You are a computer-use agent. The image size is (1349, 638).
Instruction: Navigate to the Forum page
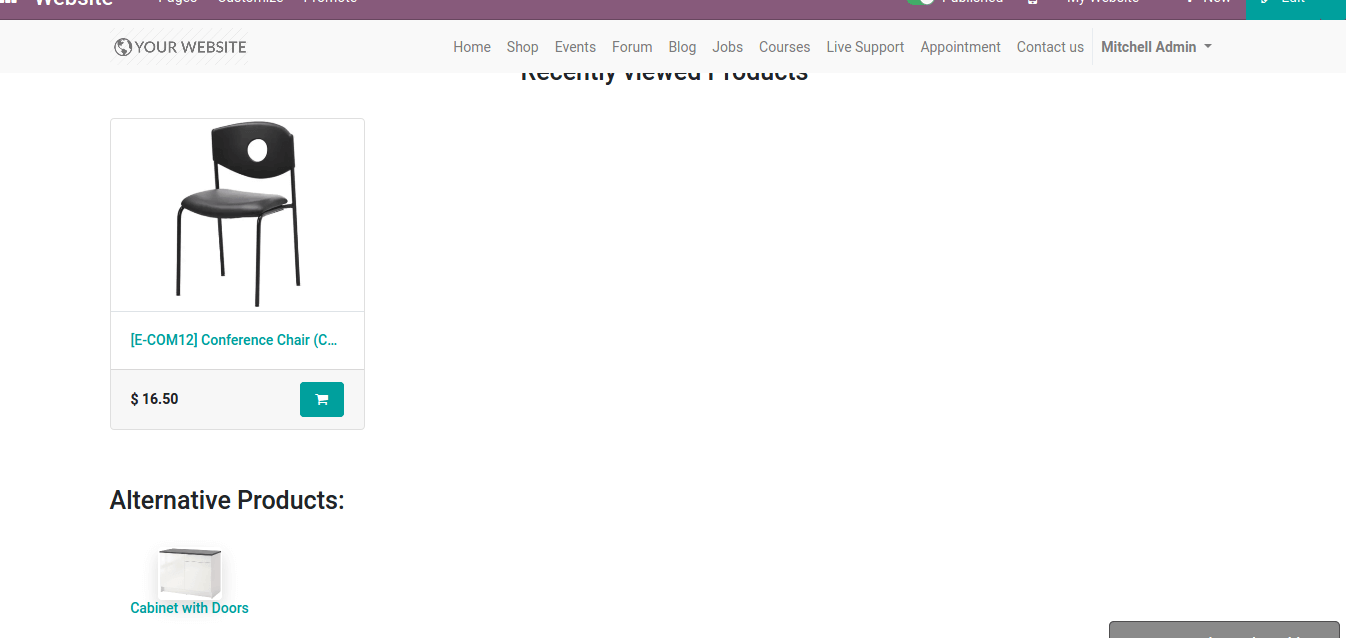tap(632, 47)
